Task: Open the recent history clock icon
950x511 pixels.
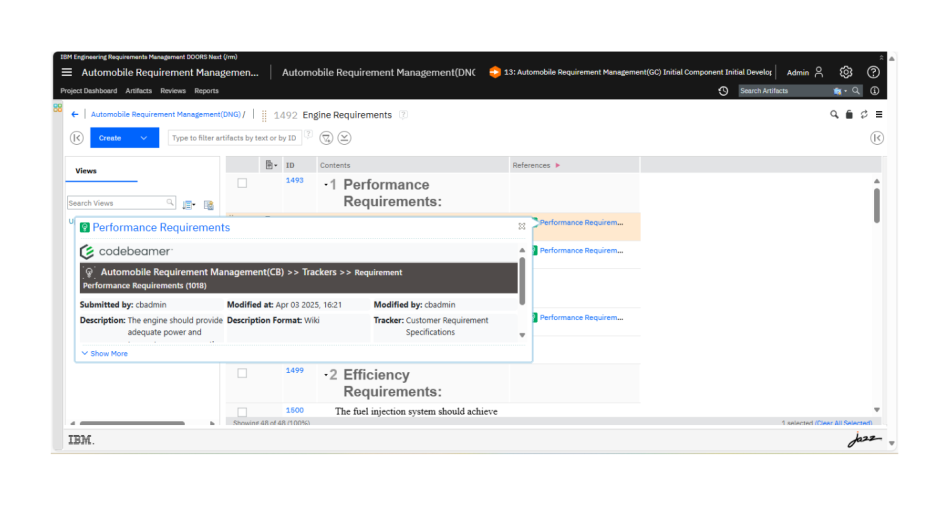Action: click(x=723, y=91)
